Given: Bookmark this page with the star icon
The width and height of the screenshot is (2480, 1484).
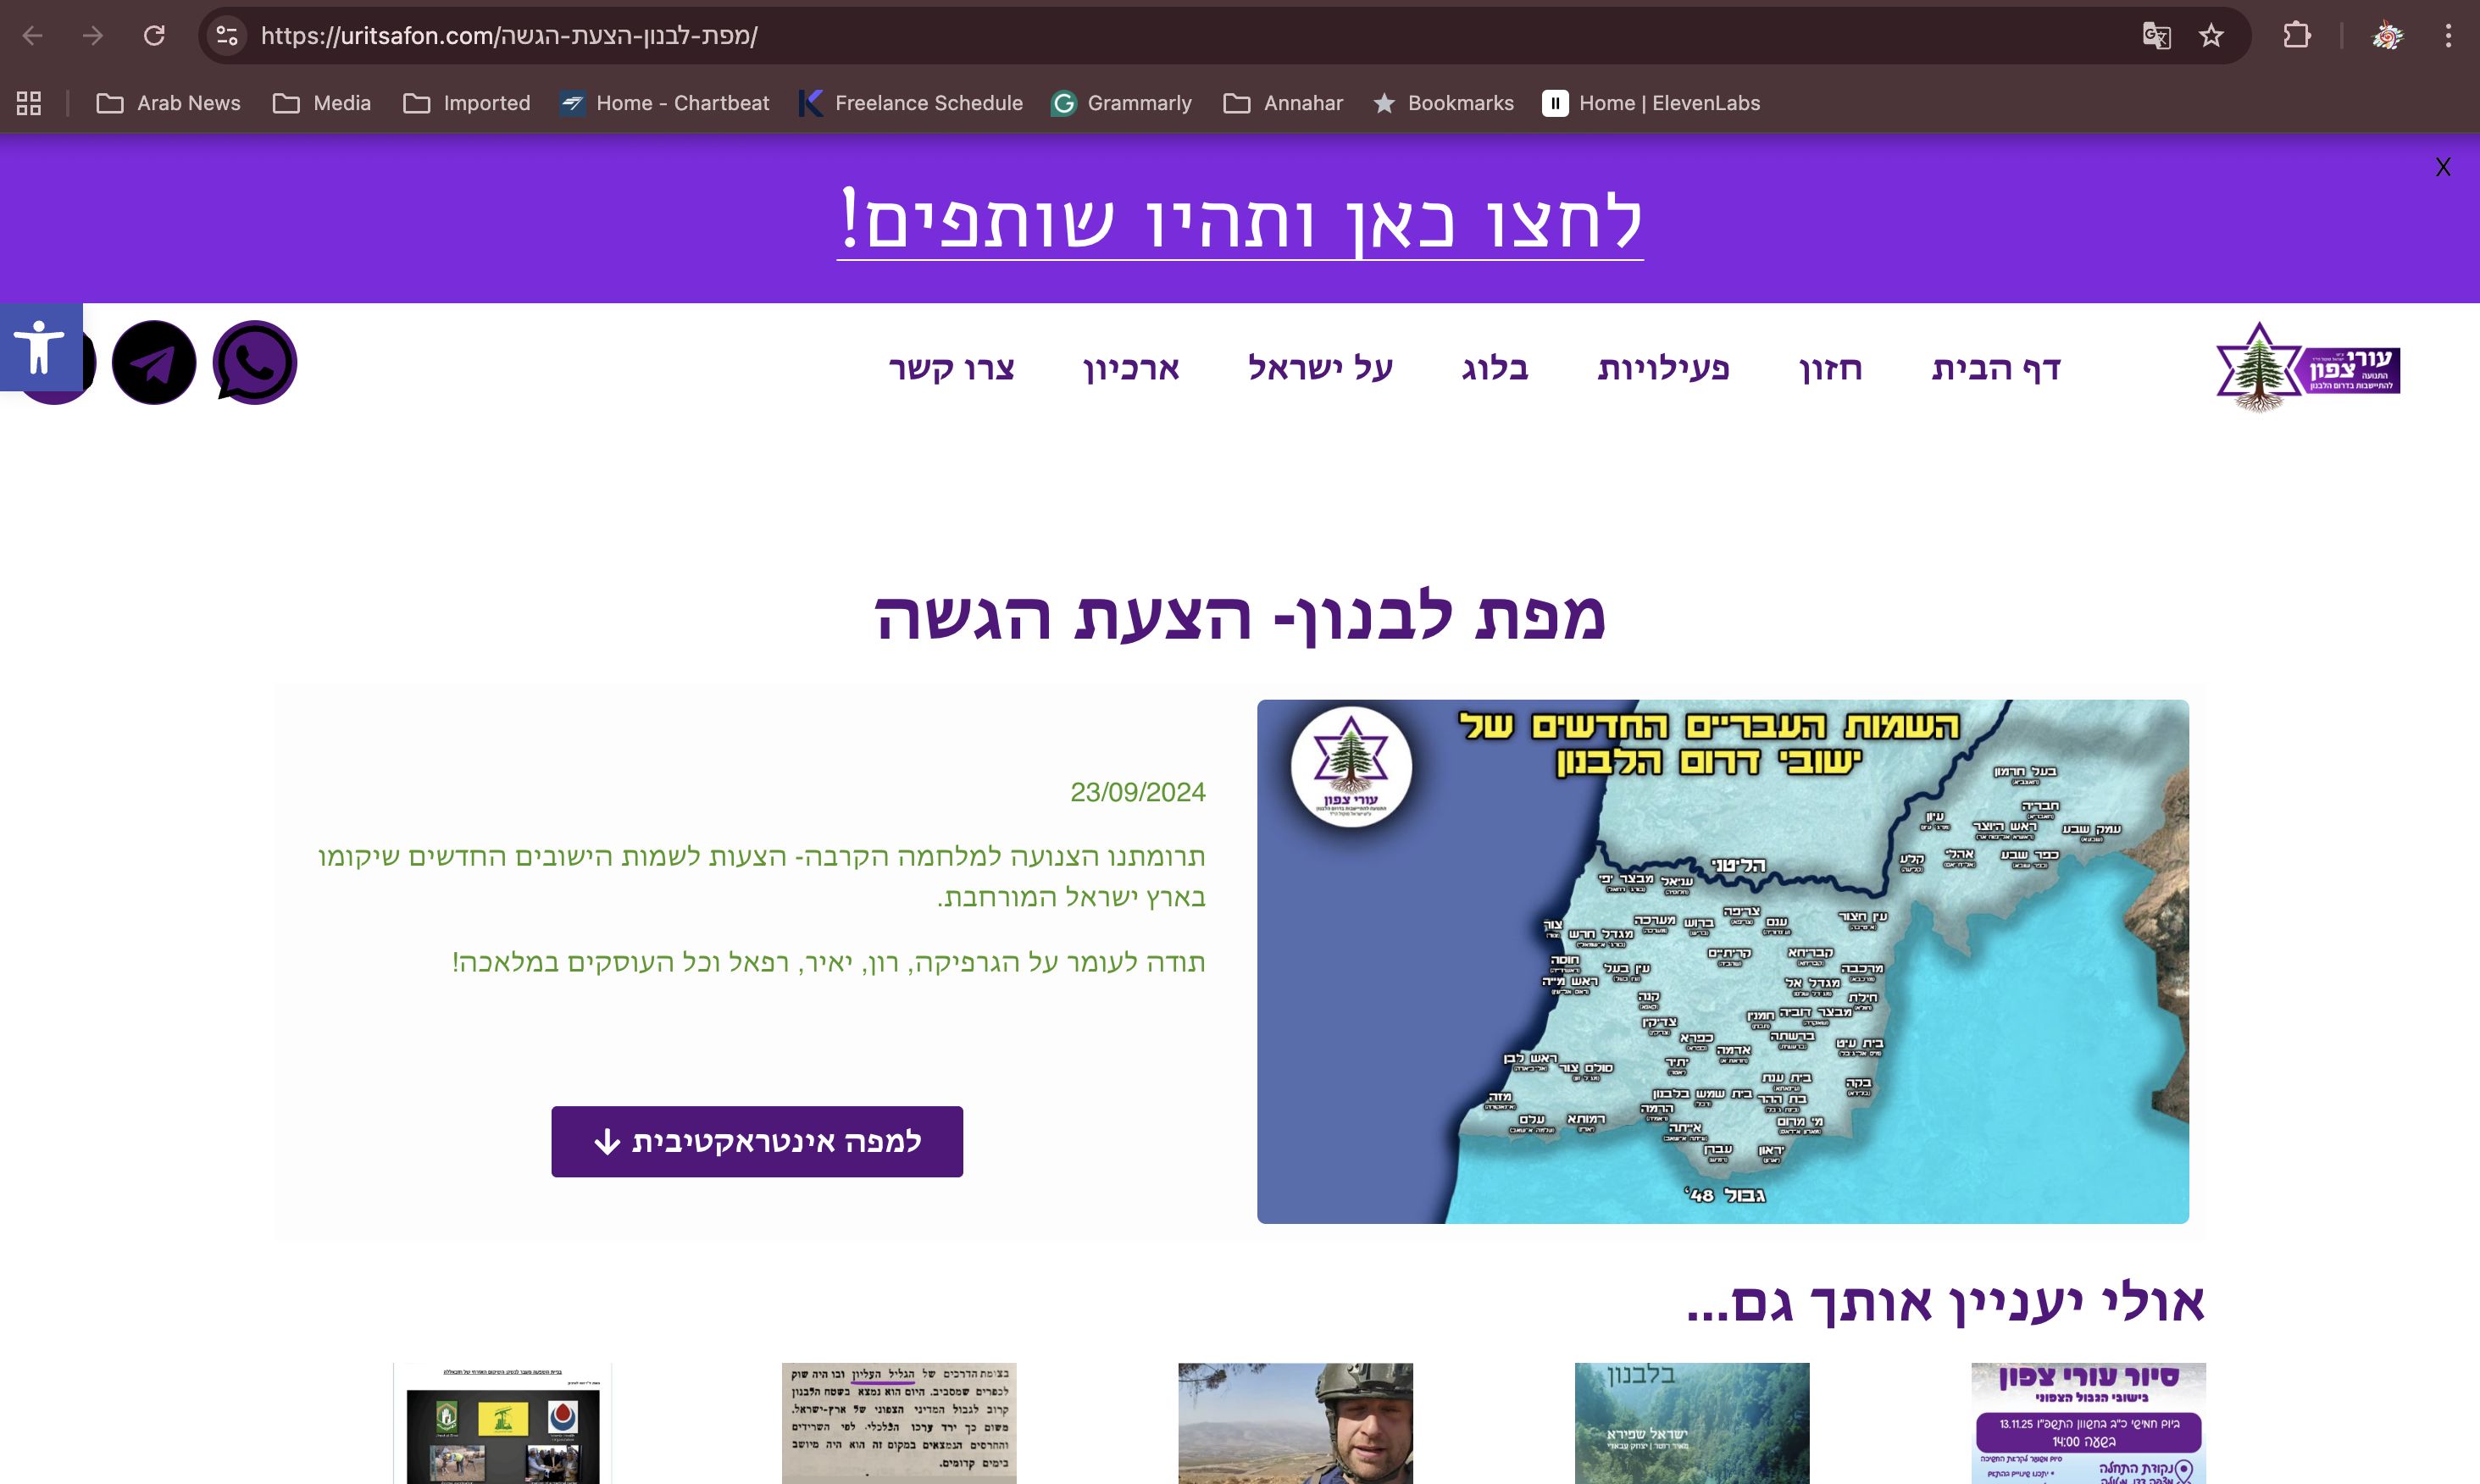Looking at the screenshot, I should tap(2211, 36).
